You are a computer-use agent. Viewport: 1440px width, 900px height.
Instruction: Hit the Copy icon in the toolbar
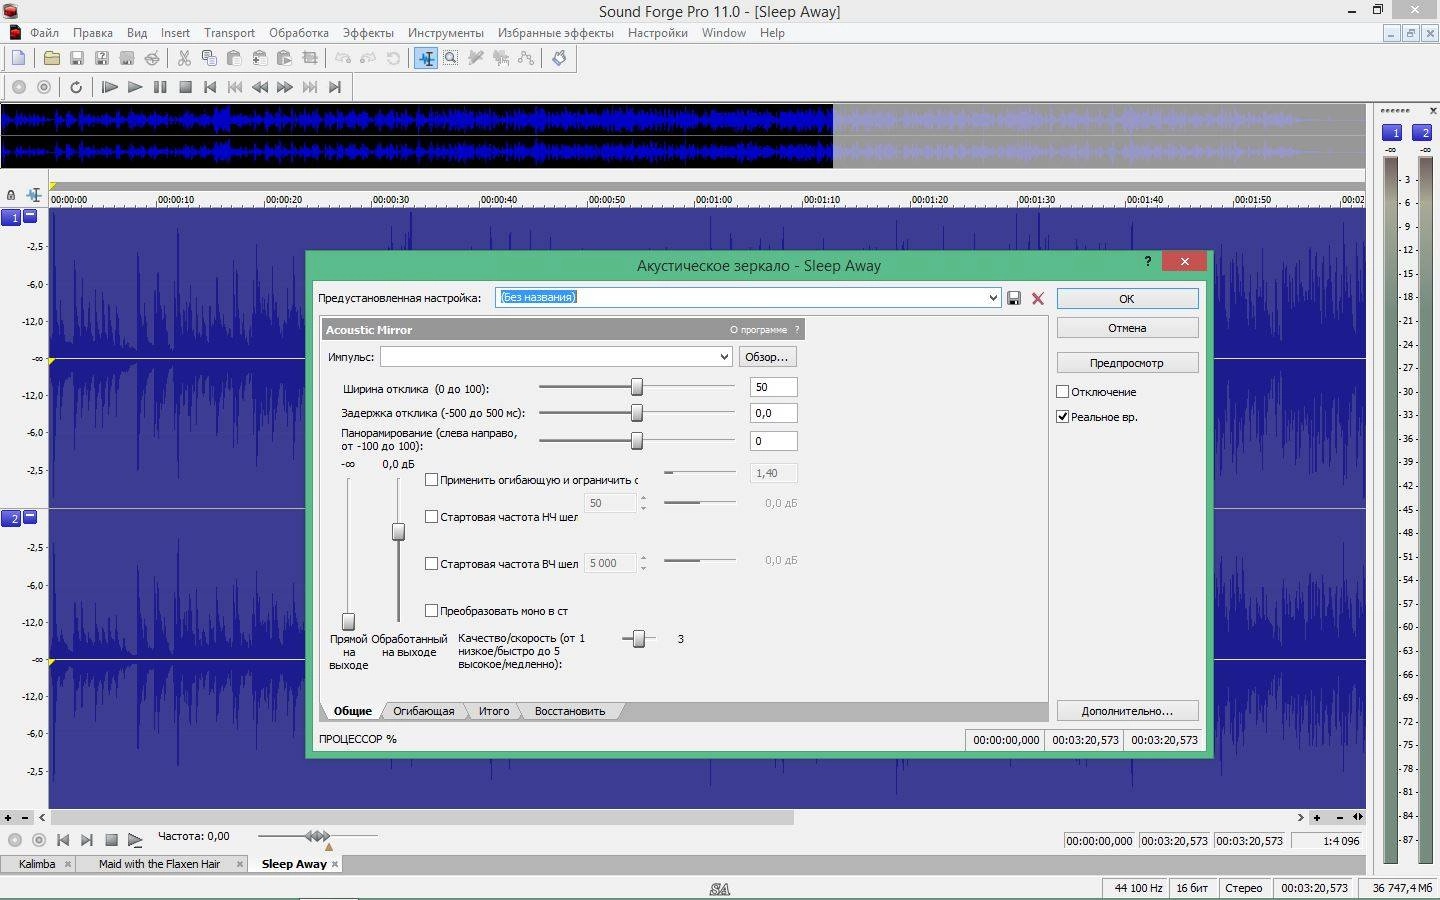click(x=209, y=58)
